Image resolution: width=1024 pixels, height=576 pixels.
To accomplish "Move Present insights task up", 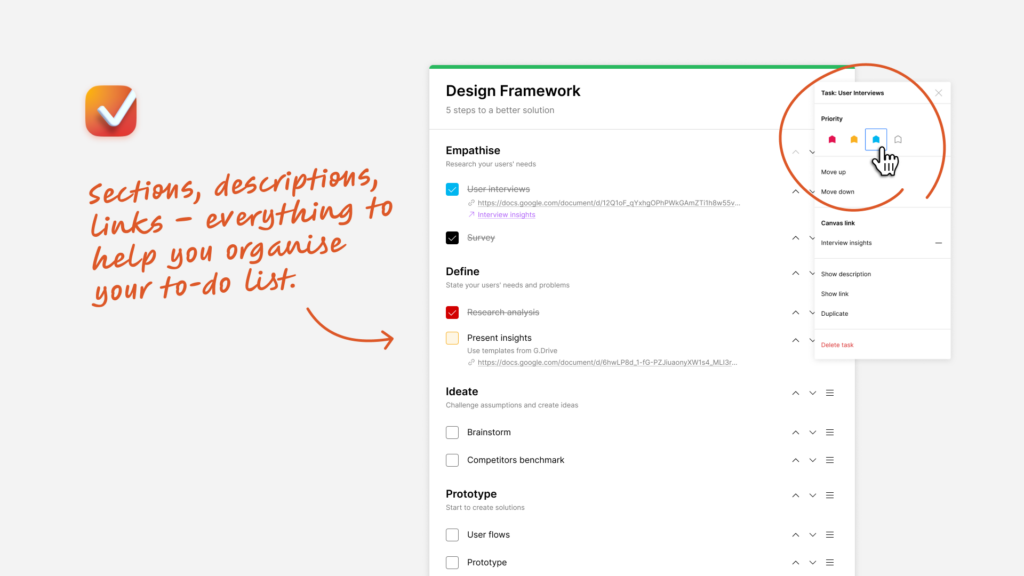I will [x=795, y=340].
